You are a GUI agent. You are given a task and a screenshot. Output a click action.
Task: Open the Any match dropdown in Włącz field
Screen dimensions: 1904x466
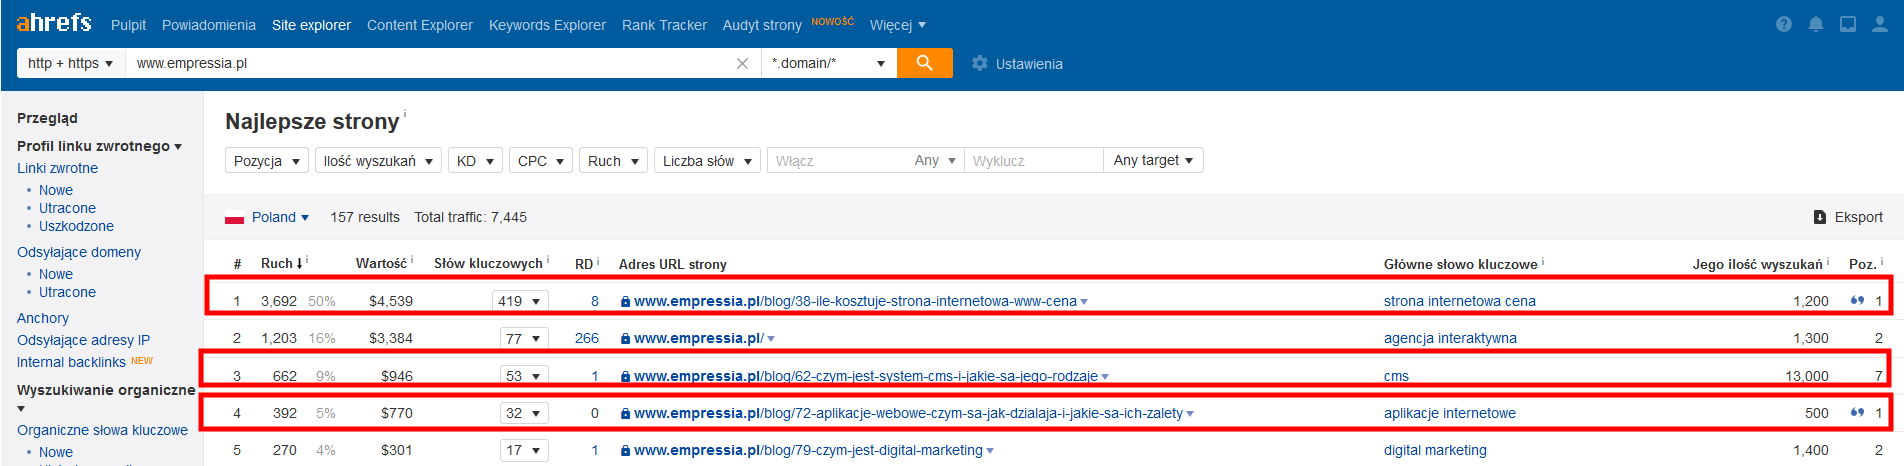click(x=935, y=161)
